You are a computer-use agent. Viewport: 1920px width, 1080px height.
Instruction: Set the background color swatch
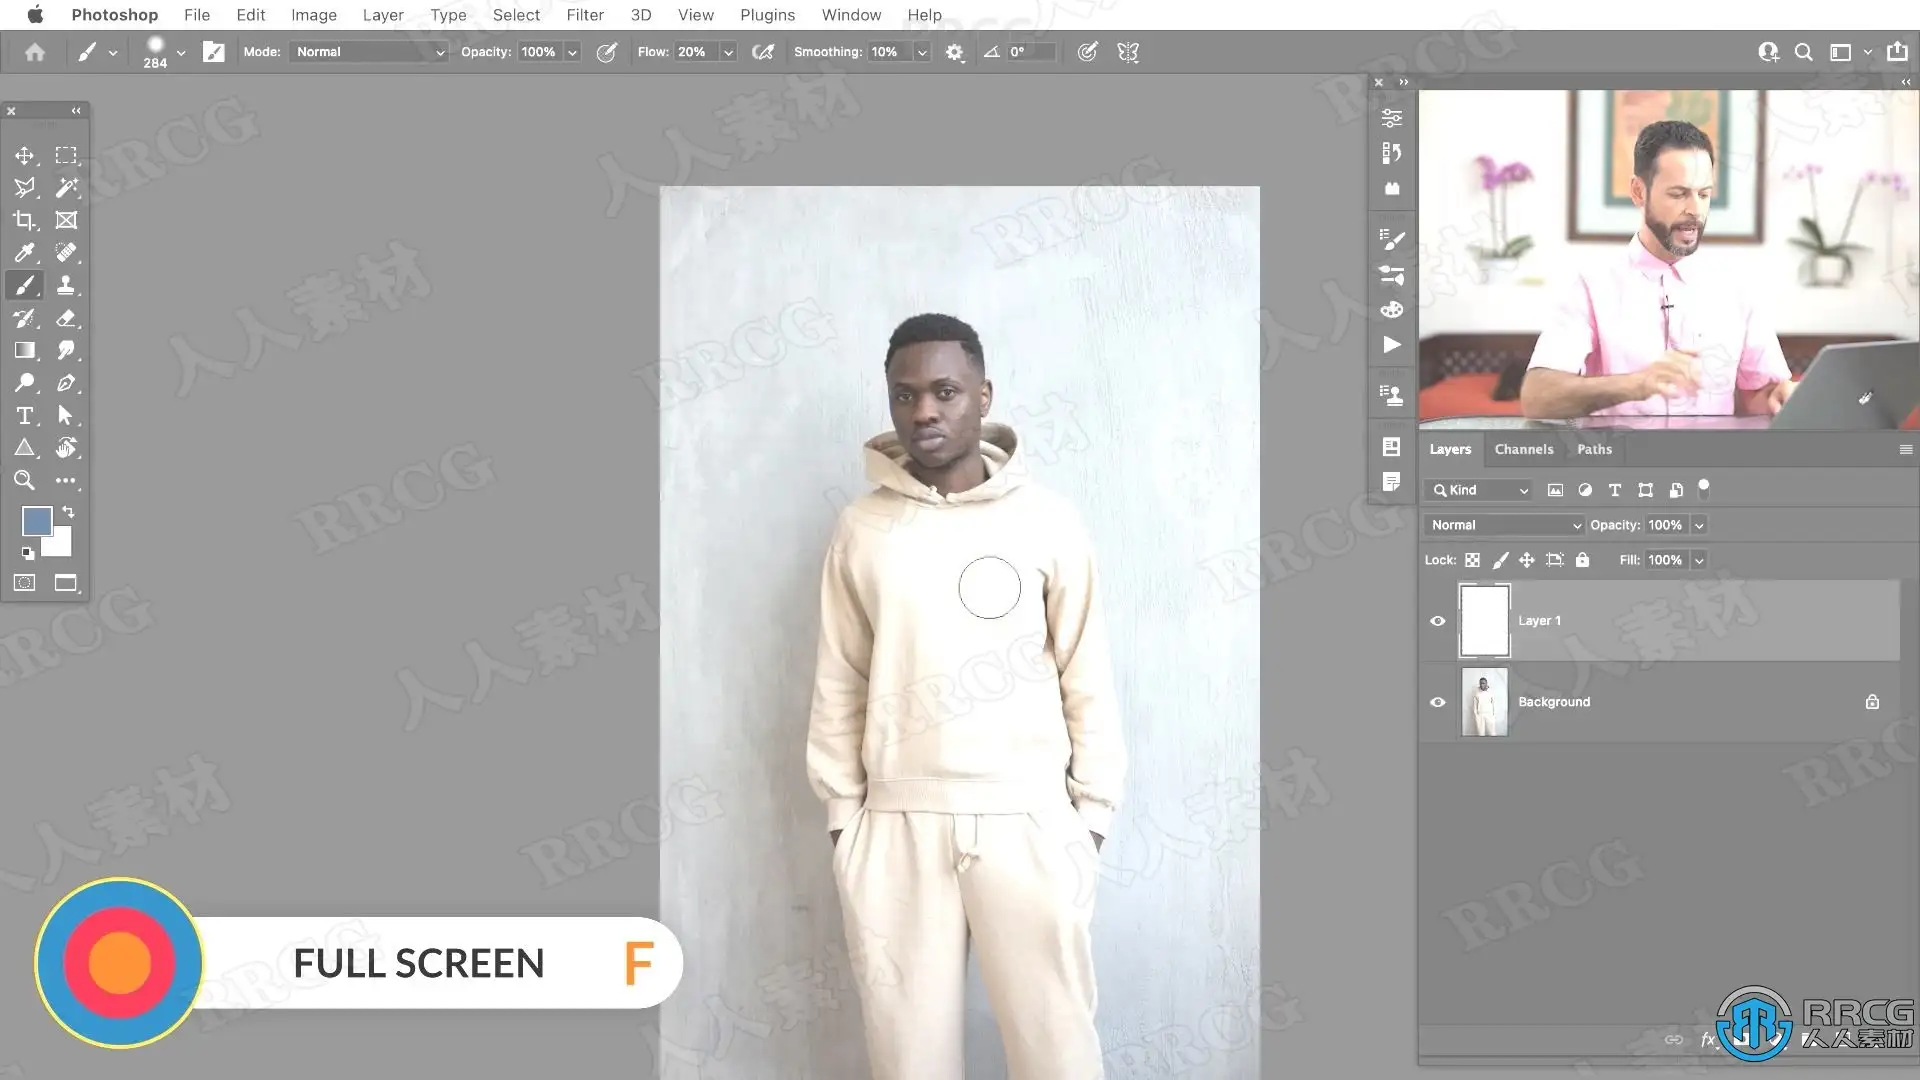[x=60, y=545]
